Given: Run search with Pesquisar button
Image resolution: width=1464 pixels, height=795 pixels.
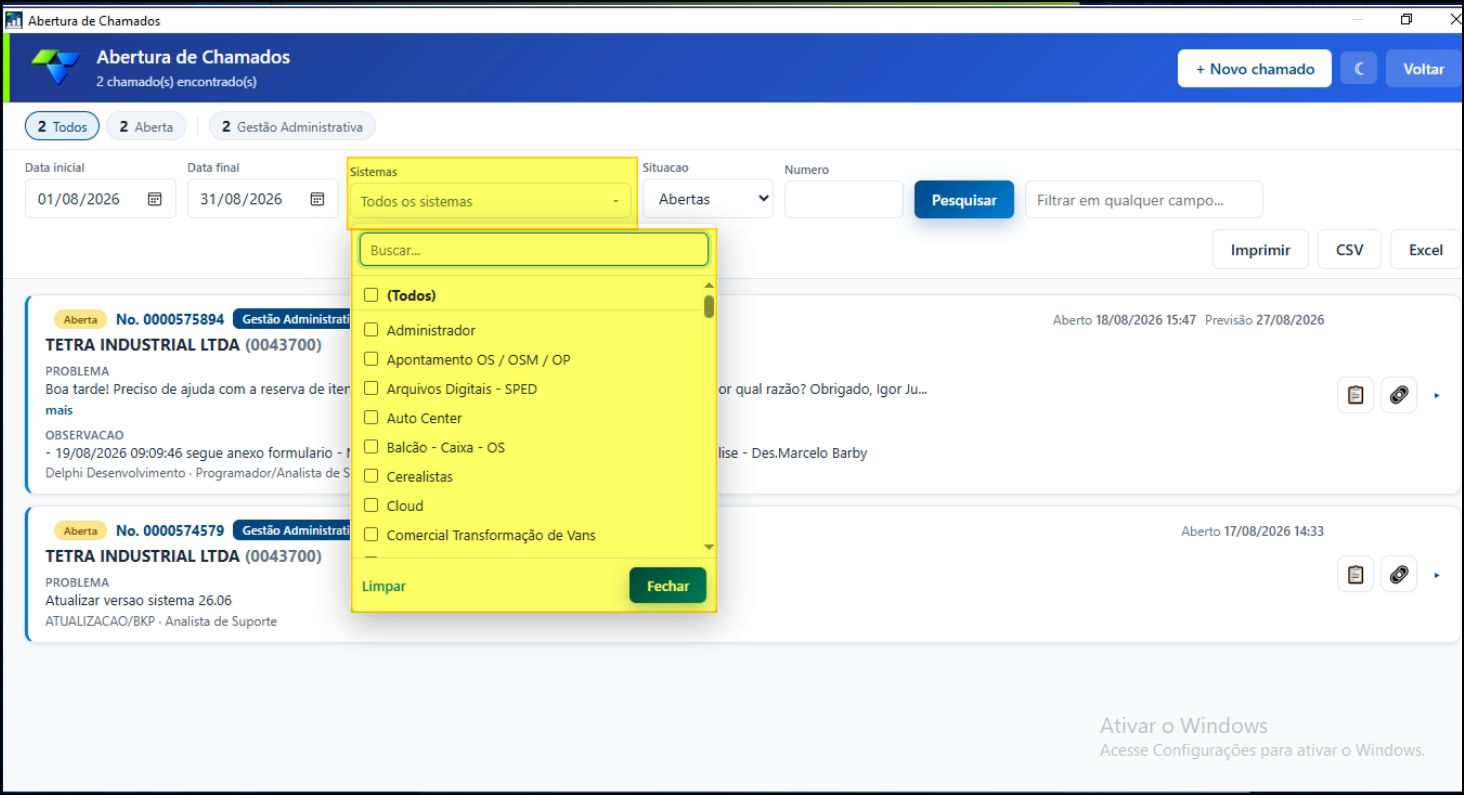Looking at the screenshot, I should point(964,200).
